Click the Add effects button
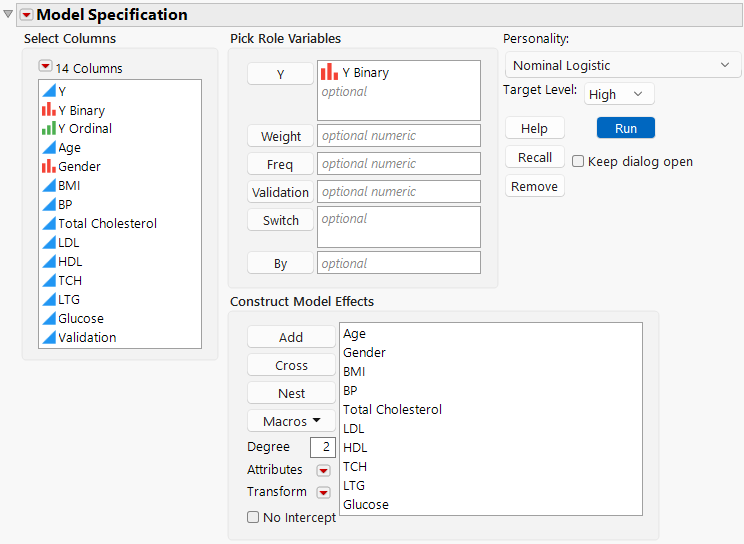Viewport: 744px width, 544px height. (291, 337)
